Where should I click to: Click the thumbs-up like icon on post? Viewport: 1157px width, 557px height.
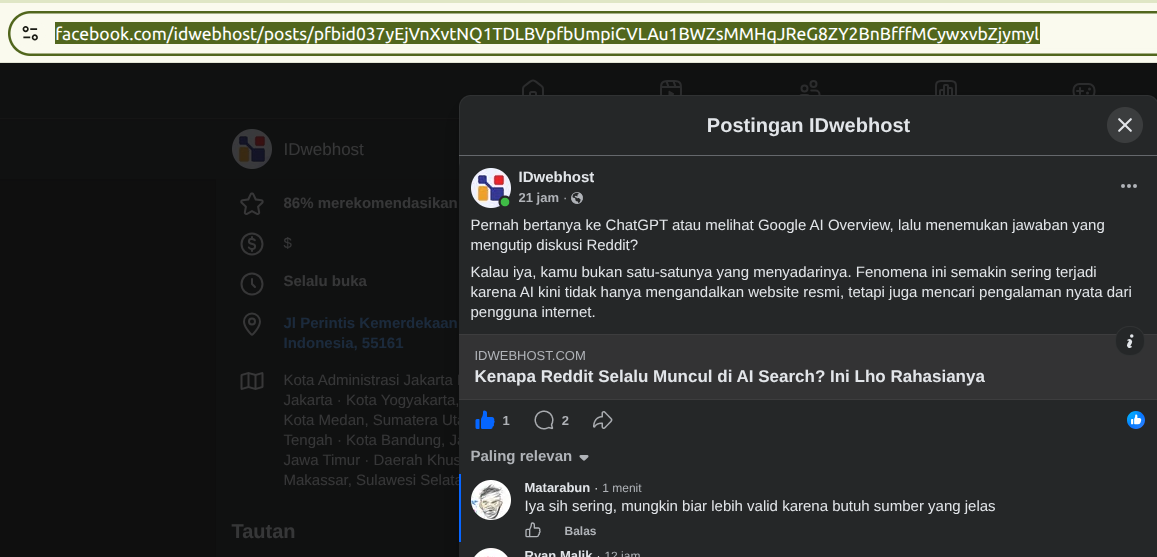pos(485,421)
